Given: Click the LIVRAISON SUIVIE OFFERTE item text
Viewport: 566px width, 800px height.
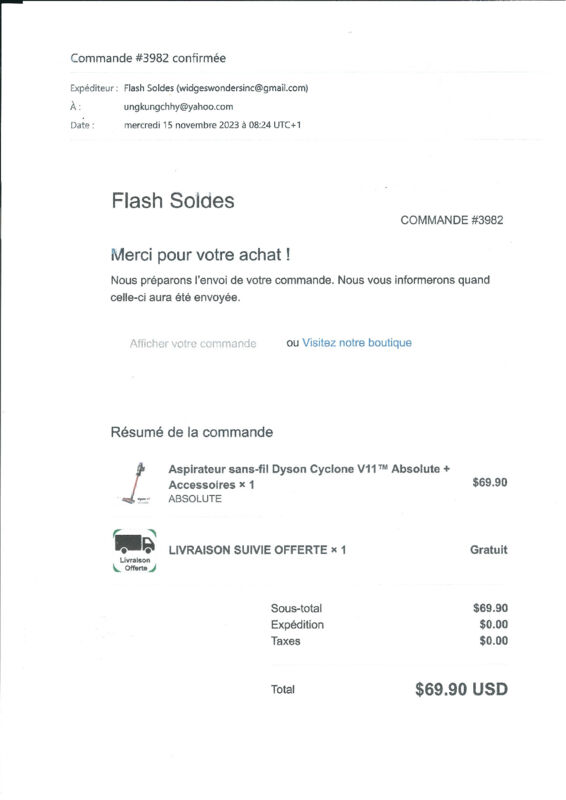Looking at the screenshot, I should click(x=257, y=550).
